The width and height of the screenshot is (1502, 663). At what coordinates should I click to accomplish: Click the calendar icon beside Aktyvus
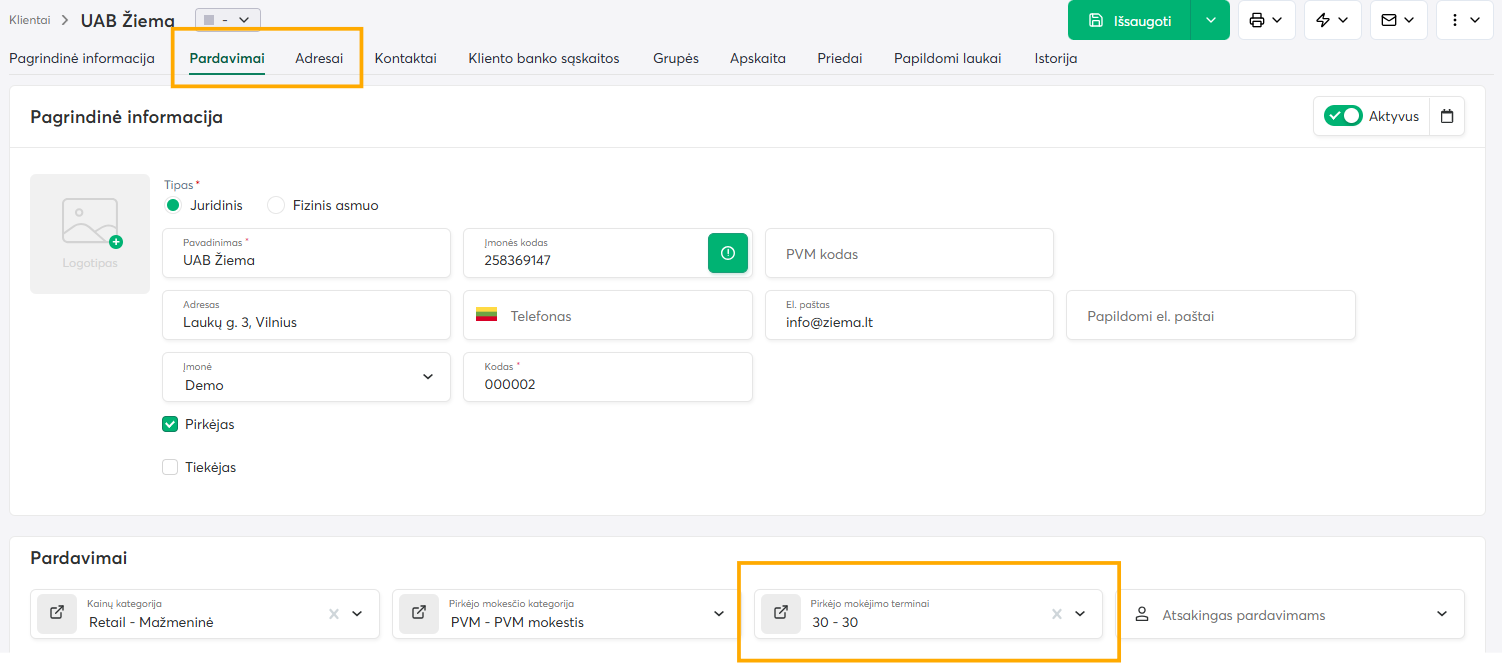tap(1447, 116)
